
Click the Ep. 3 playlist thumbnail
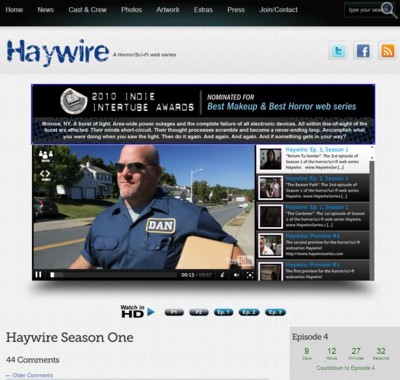pos(271,159)
